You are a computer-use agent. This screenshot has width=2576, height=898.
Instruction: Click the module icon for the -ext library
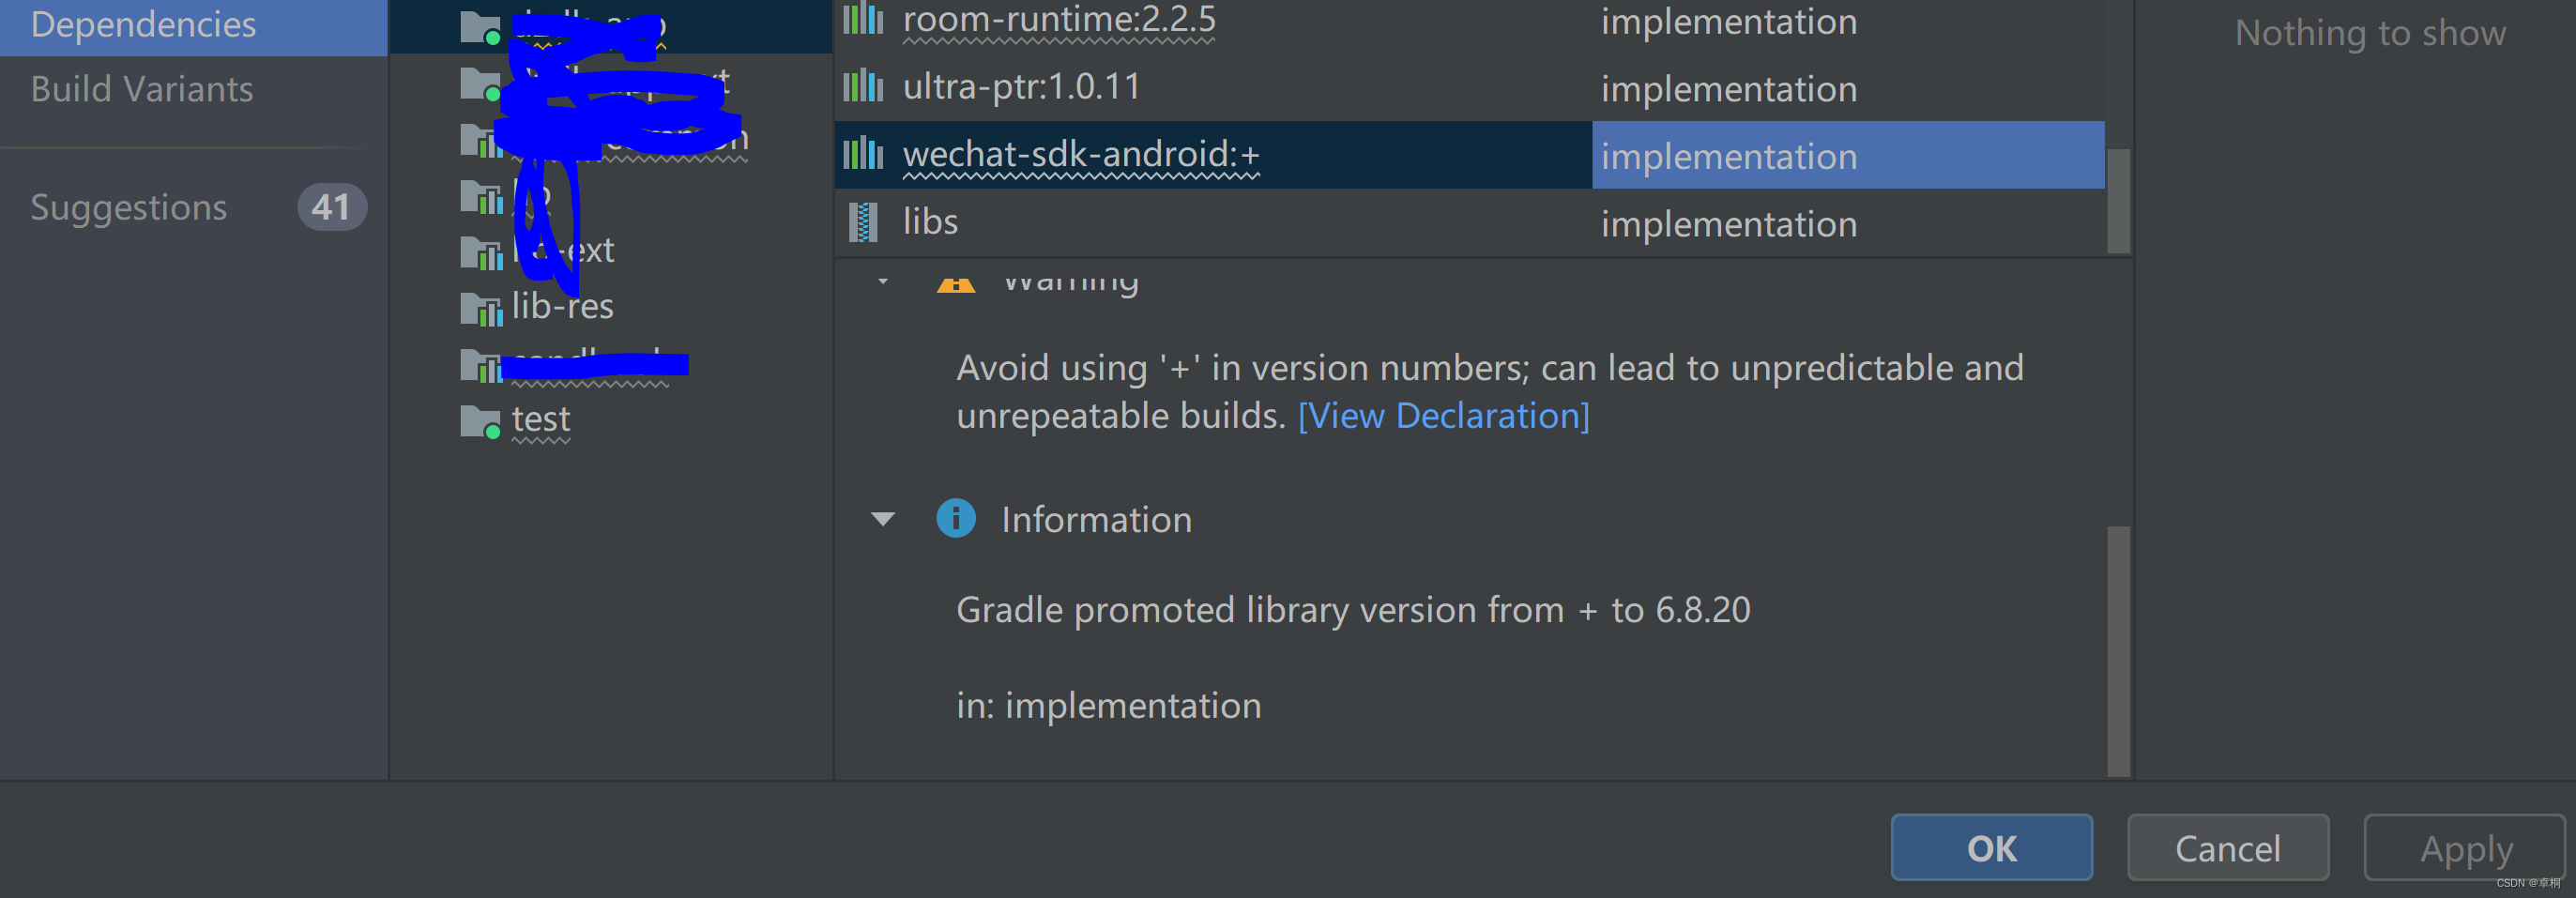tap(481, 252)
